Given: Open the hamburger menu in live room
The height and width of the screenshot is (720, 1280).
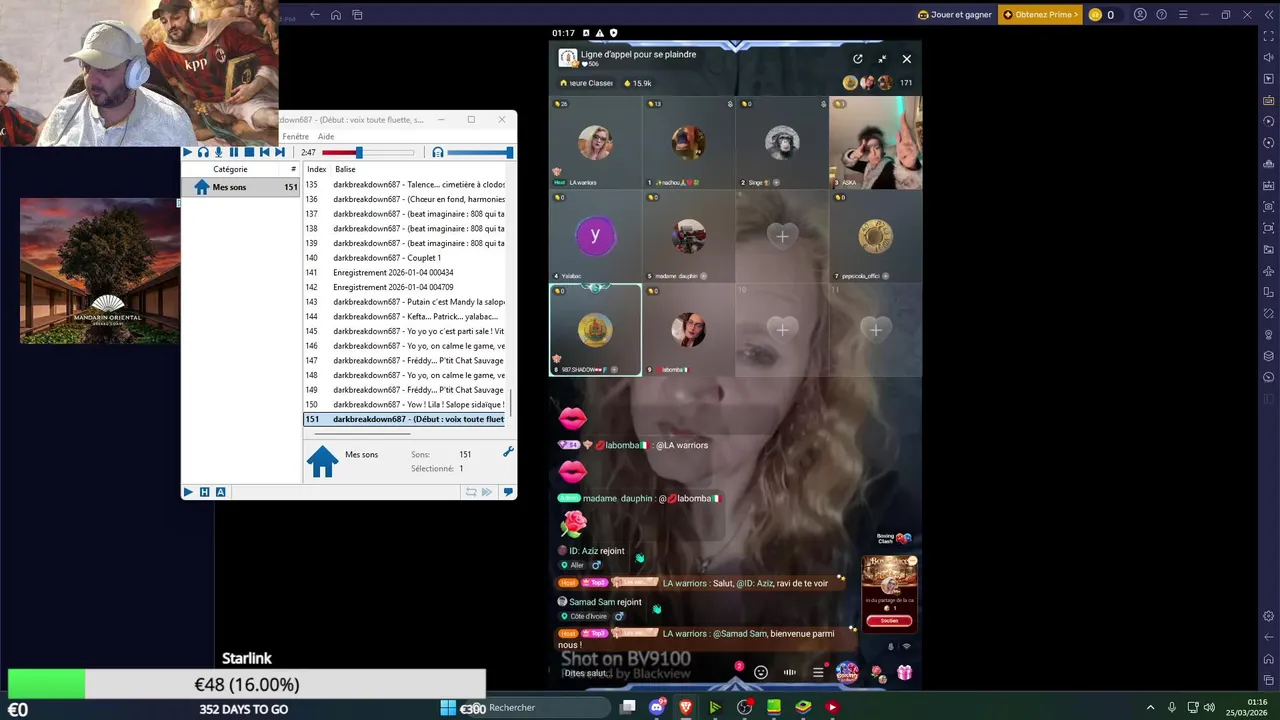Looking at the screenshot, I should coord(818,672).
